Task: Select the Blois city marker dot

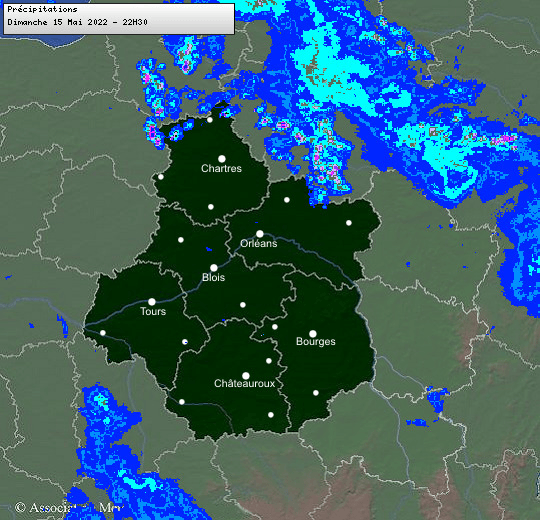Action: pyautogui.click(x=214, y=268)
